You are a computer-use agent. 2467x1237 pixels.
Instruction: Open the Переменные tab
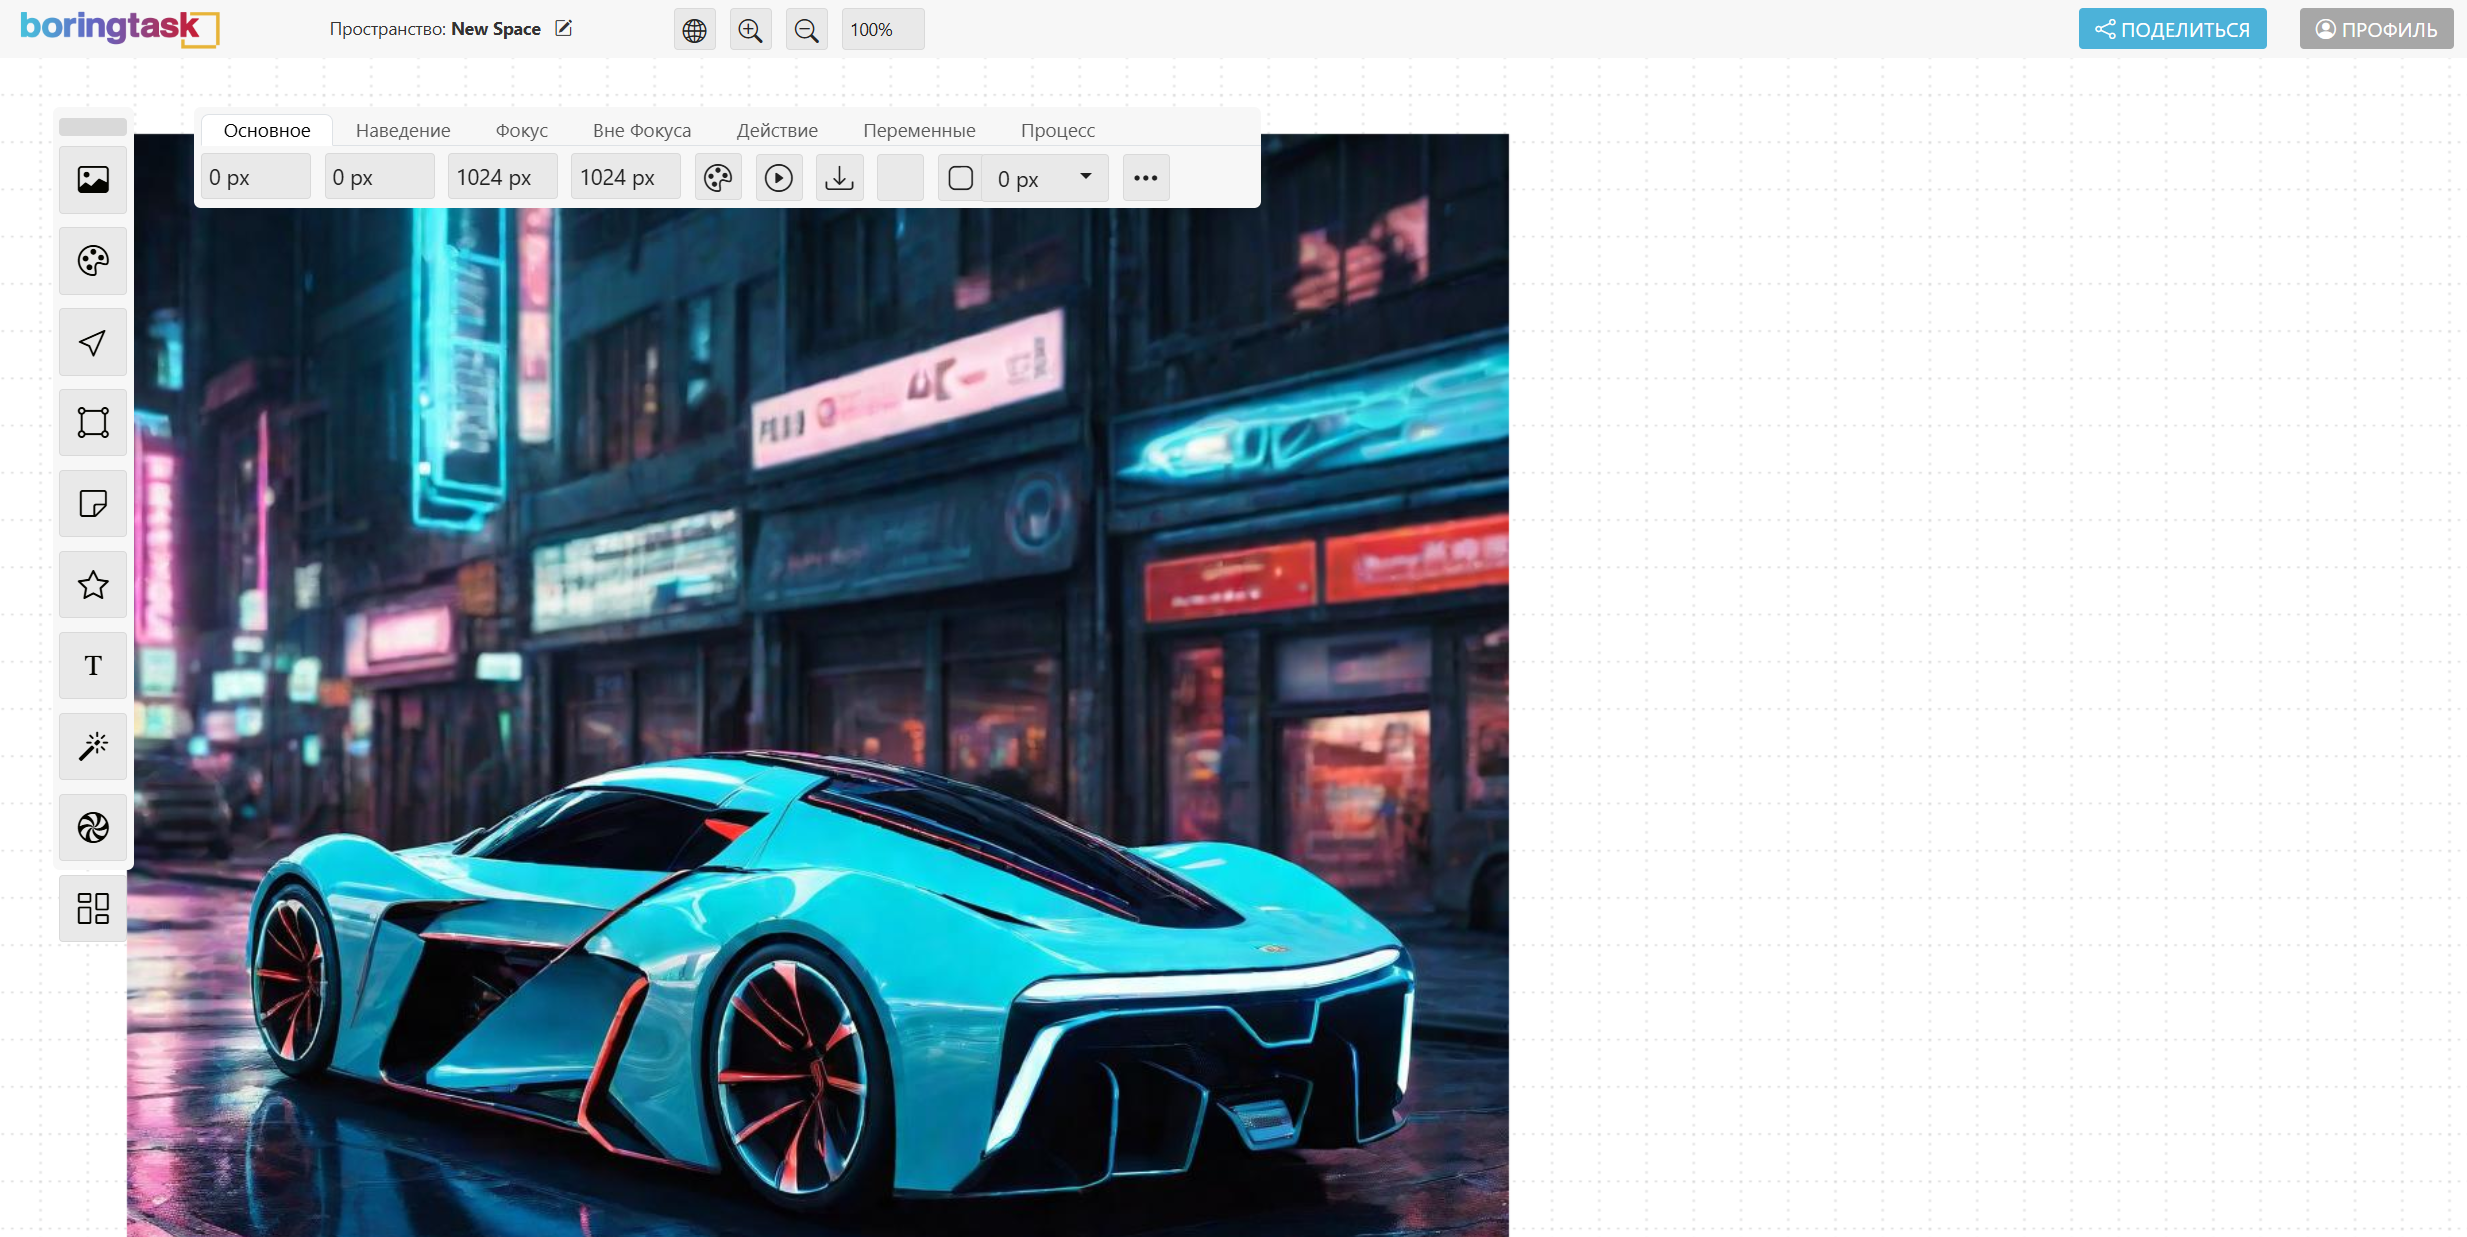point(919,130)
